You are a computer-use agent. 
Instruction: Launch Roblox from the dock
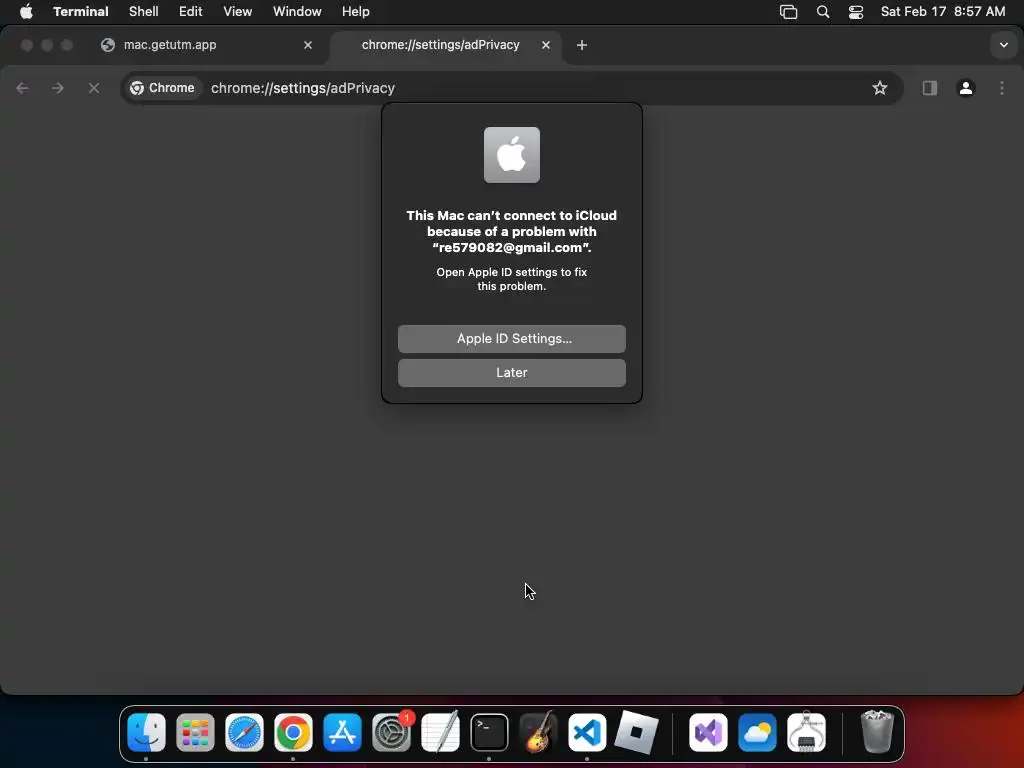click(x=636, y=732)
